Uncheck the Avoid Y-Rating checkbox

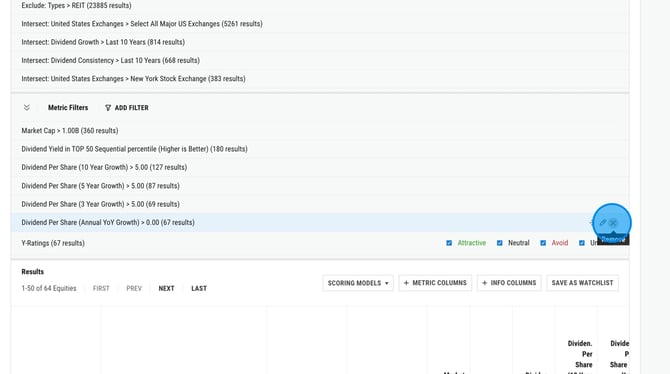point(543,243)
